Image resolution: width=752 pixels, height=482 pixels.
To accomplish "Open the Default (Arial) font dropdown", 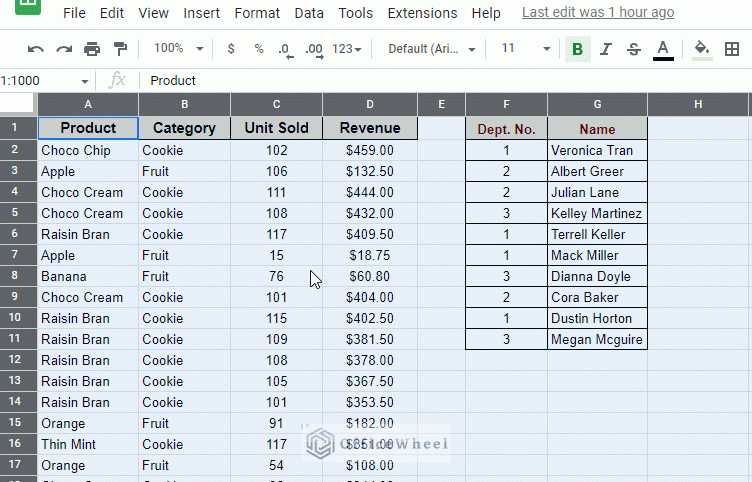I will [x=432, y=49].
